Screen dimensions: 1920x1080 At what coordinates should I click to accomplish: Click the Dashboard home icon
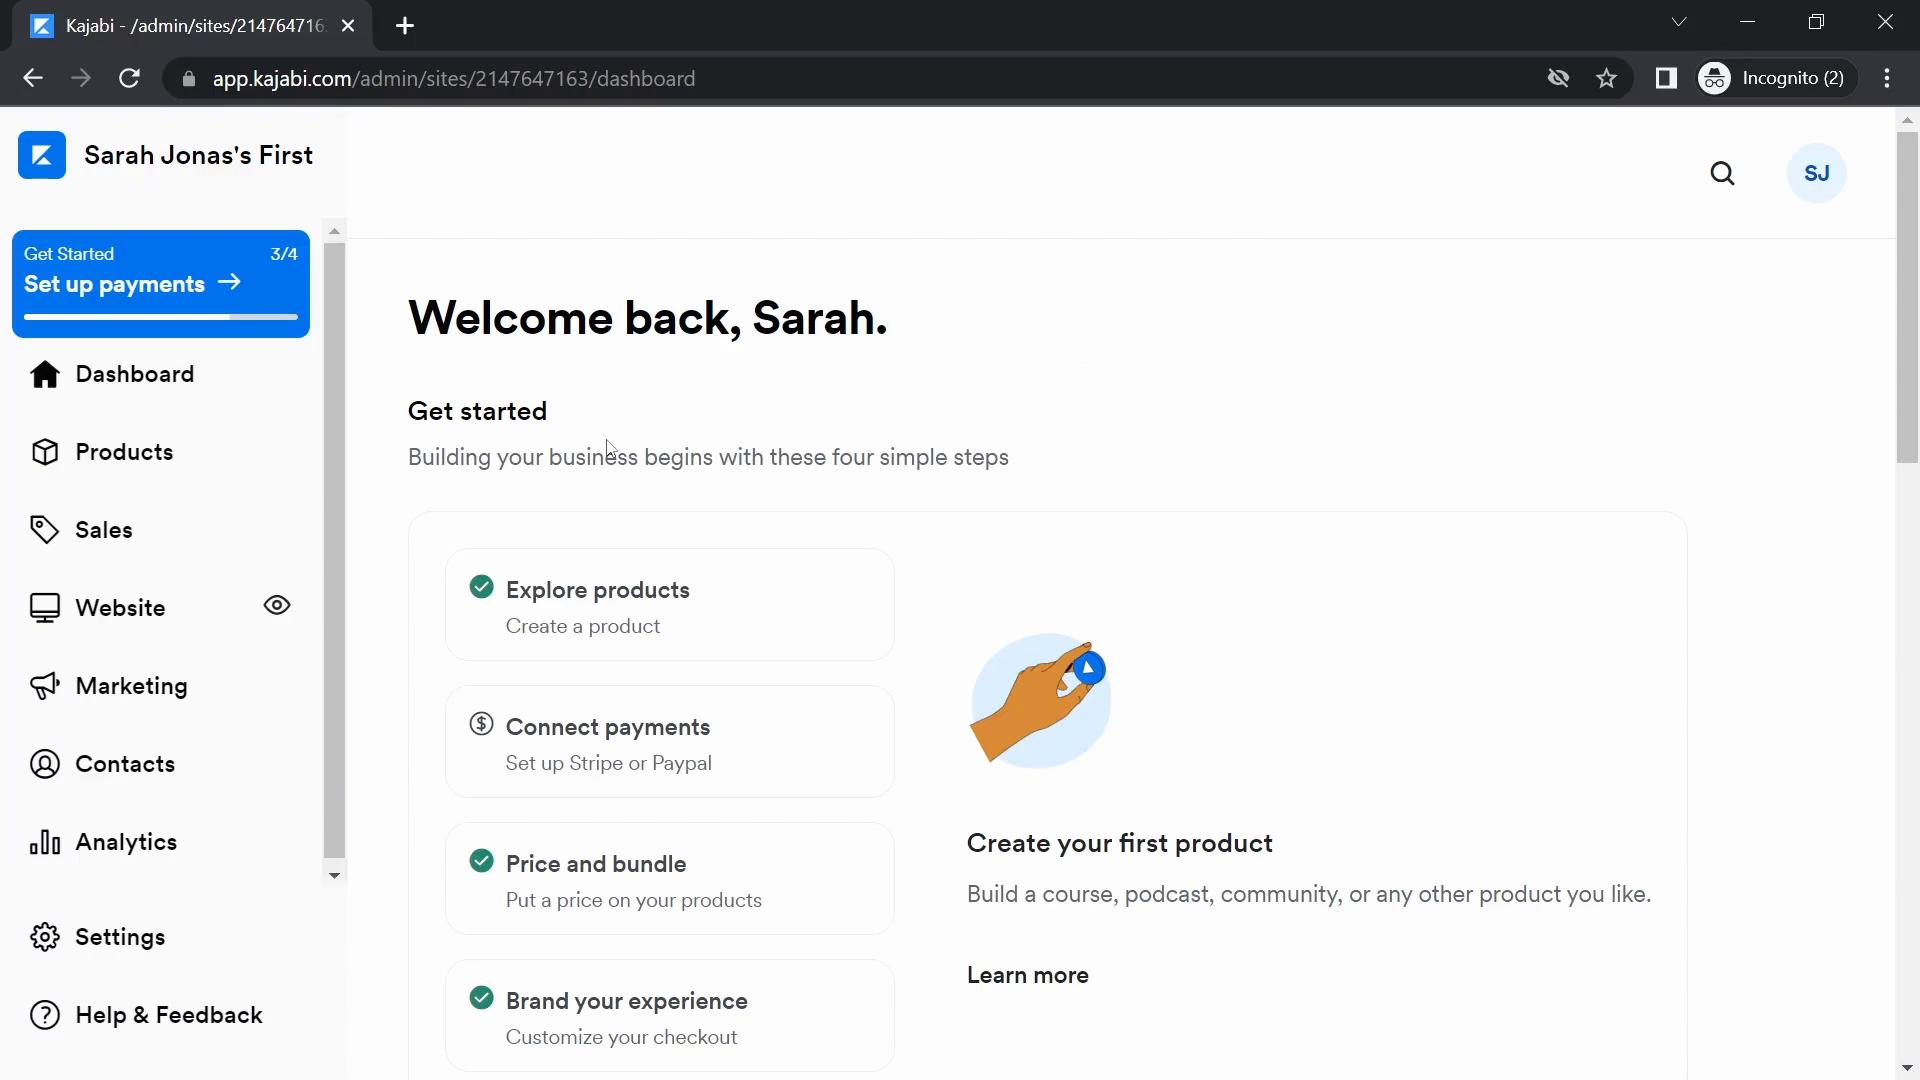click(44, 373)
